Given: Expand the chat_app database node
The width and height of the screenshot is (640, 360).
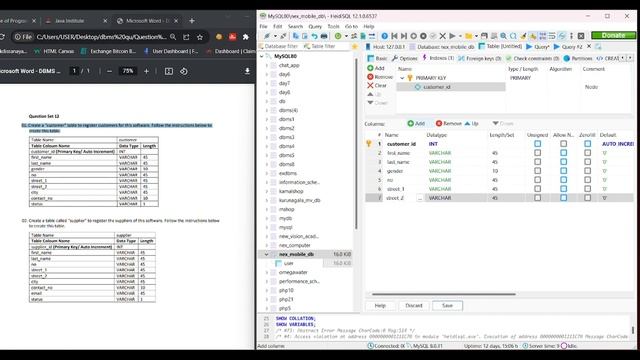Looking at the screenshot, I should tap(267, 65).
